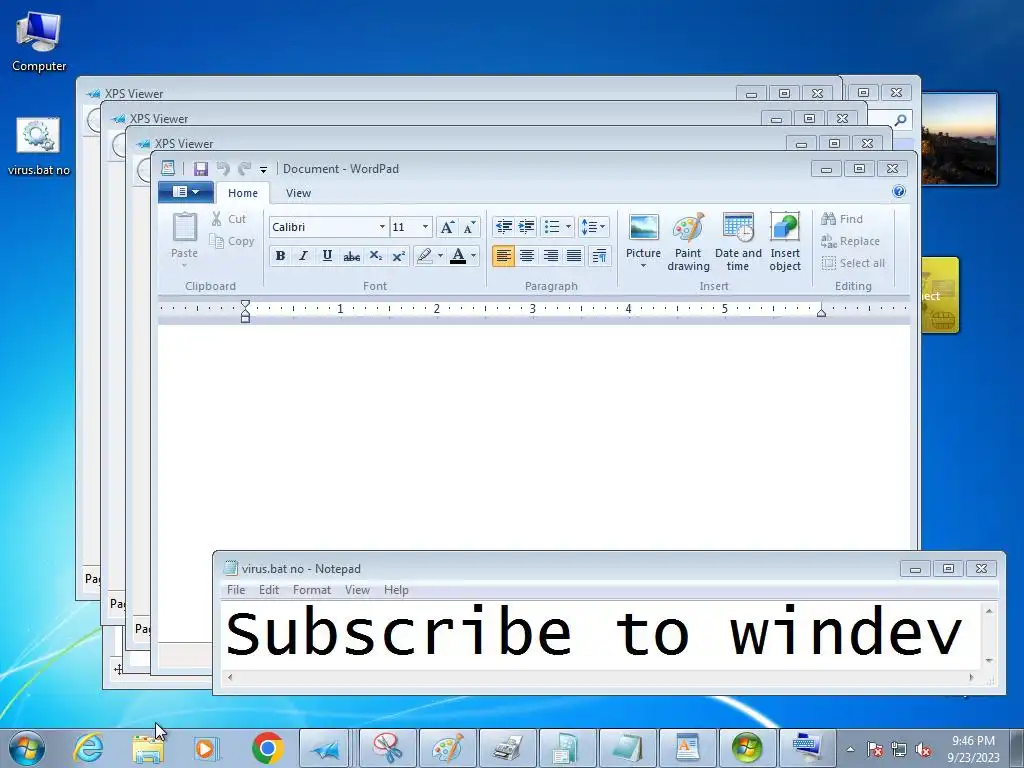Viewport: 1024px width, 768px height.
Task: Grow font size with the larger A icon
Action: coord(447,227)
